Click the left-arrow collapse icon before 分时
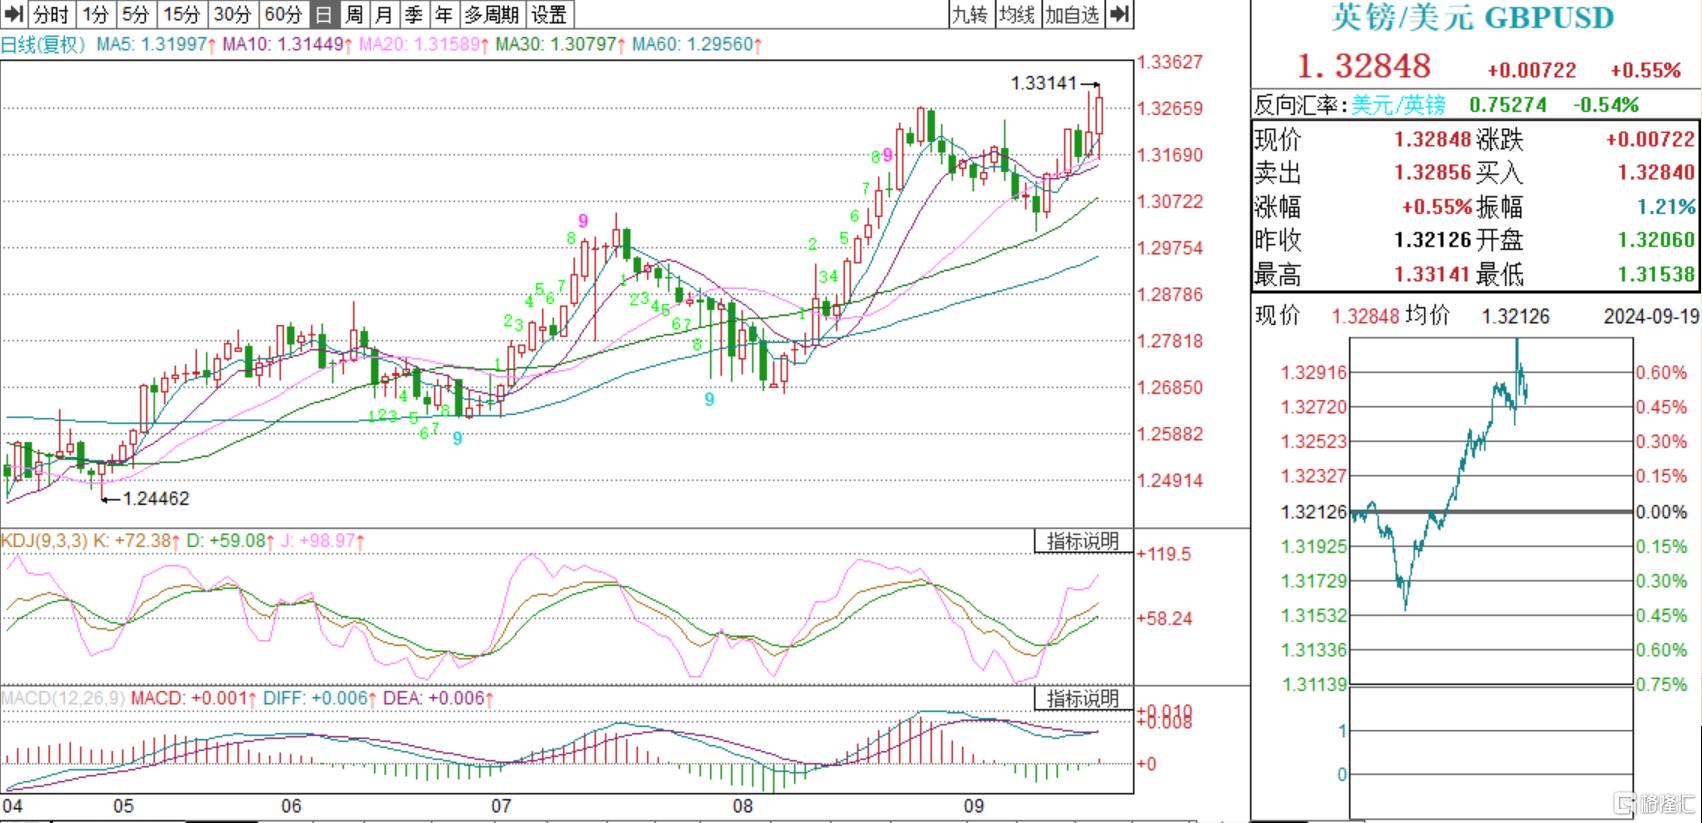The image size is (1702, 823). tap(14, 14)
